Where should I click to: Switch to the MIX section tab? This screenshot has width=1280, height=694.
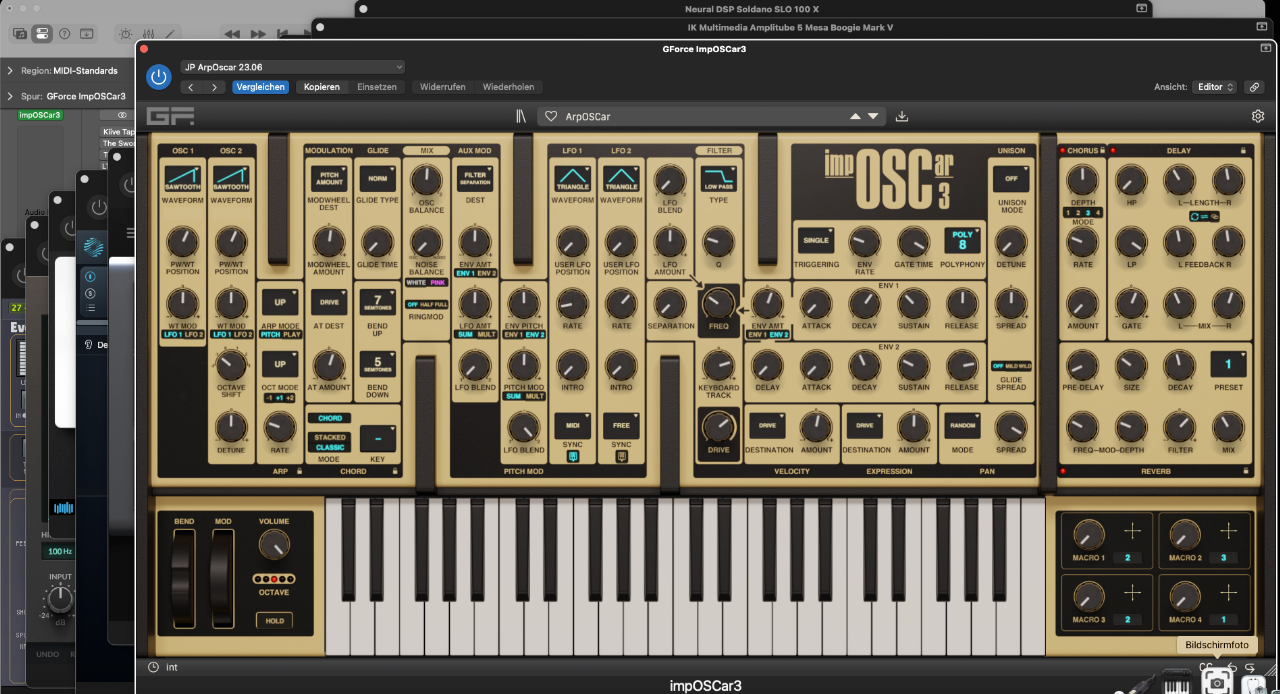426,151
